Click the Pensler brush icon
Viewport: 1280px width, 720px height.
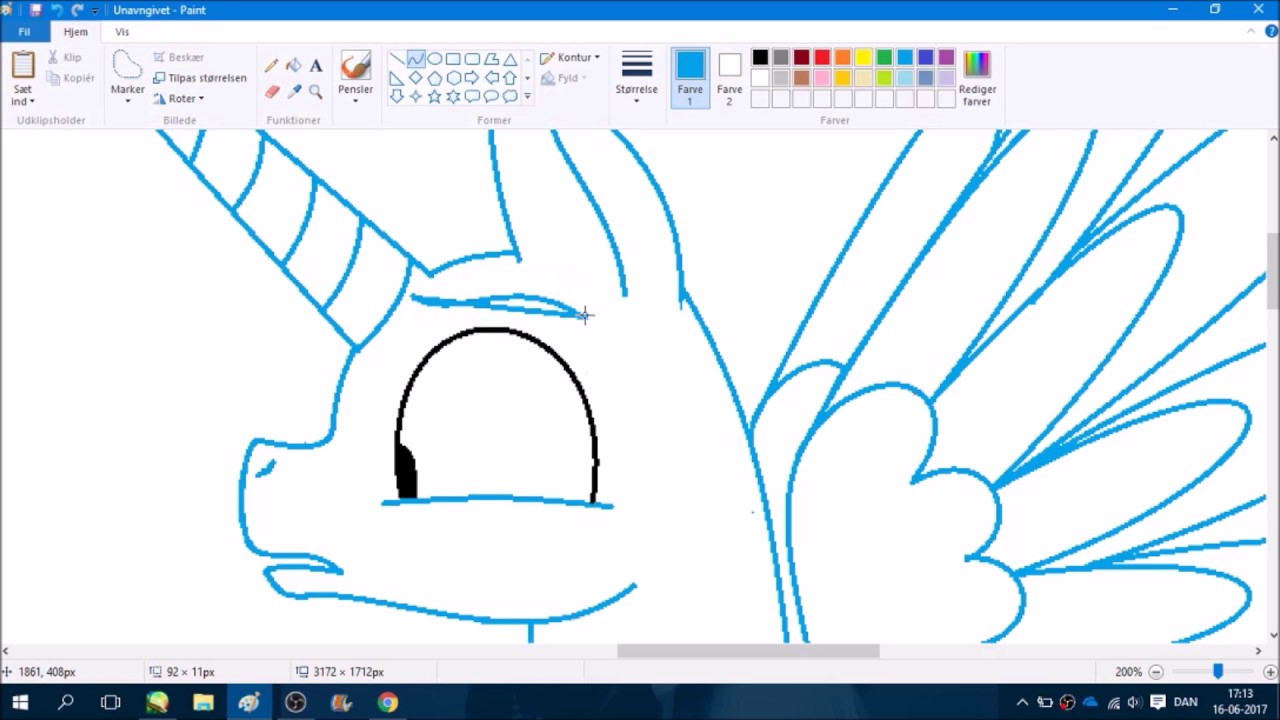[x=355, y=66]
